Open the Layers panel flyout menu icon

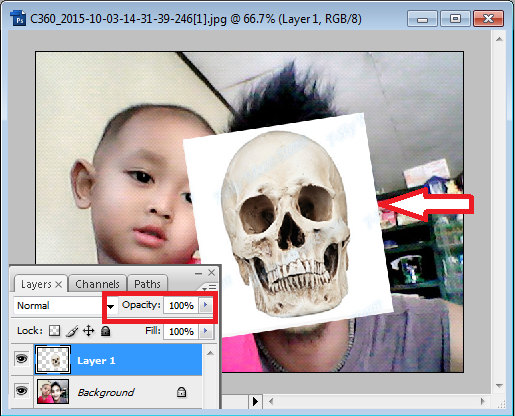(x=209, y=287)
